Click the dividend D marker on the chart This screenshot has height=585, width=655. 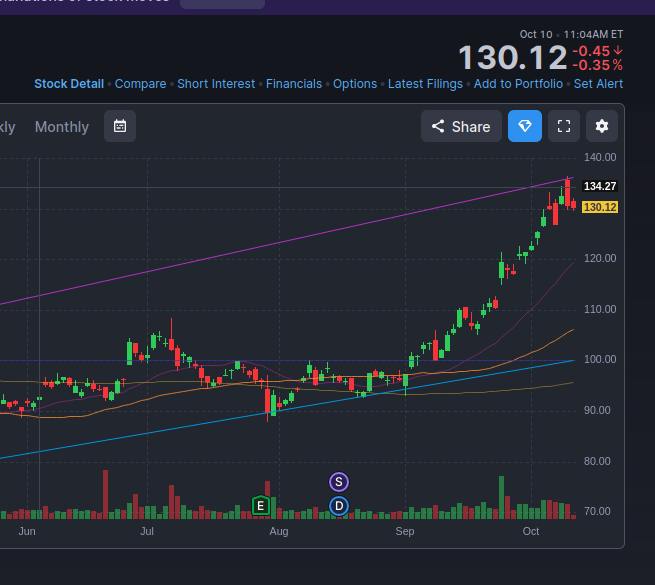pos(339,506)
